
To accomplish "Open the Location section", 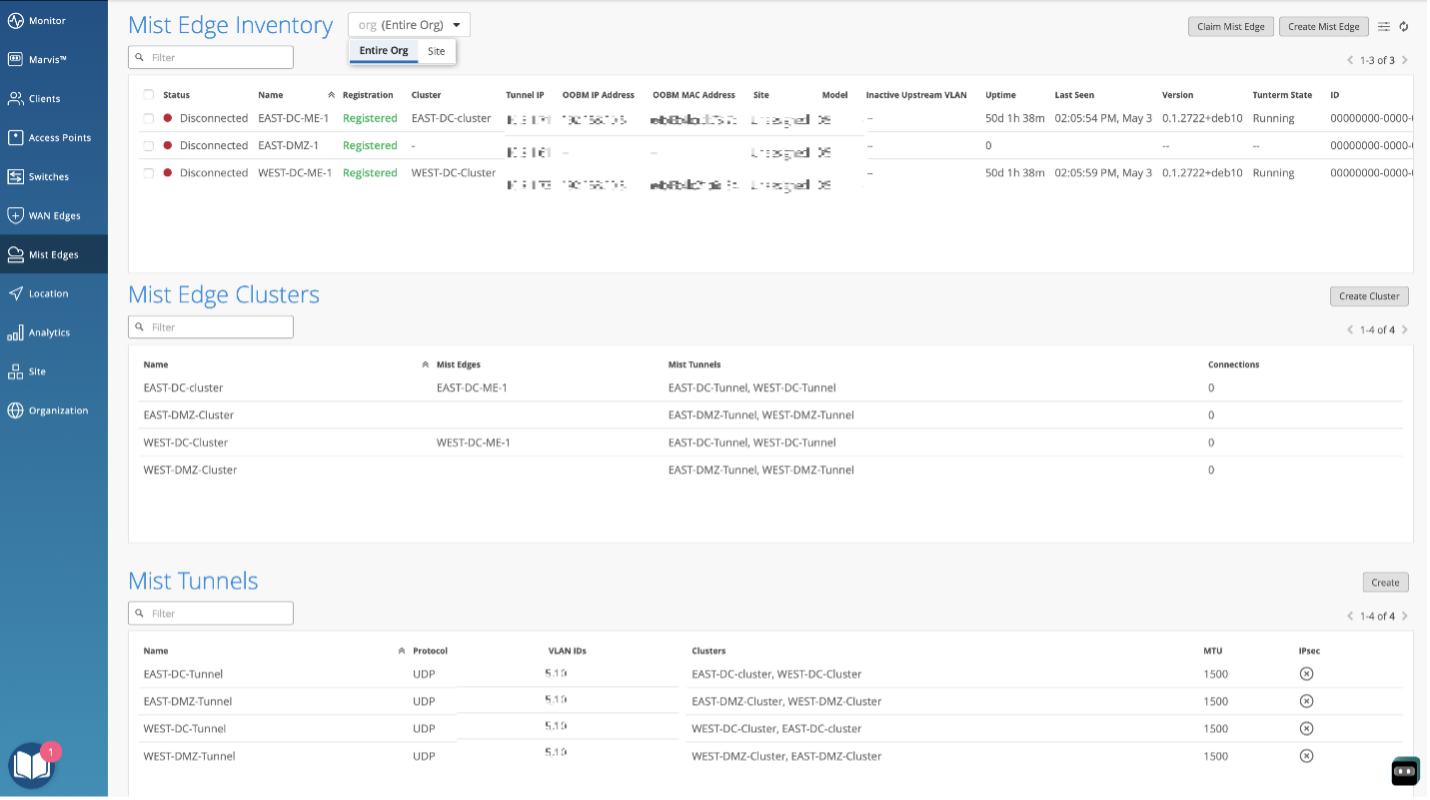I will pos(48,294).
